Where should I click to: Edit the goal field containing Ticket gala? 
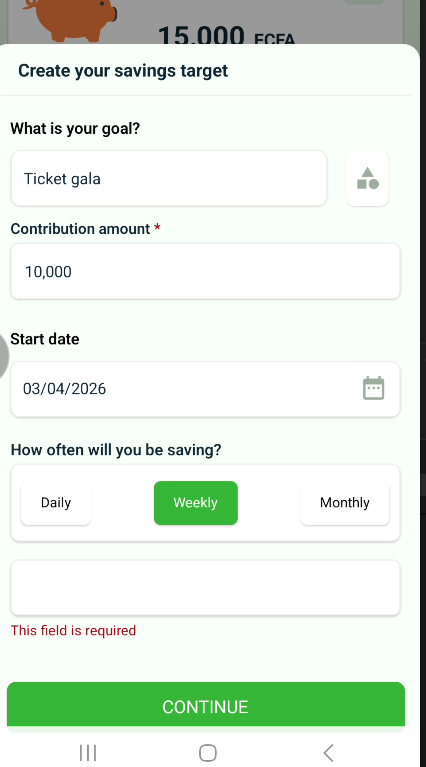(x=169, y=179)
